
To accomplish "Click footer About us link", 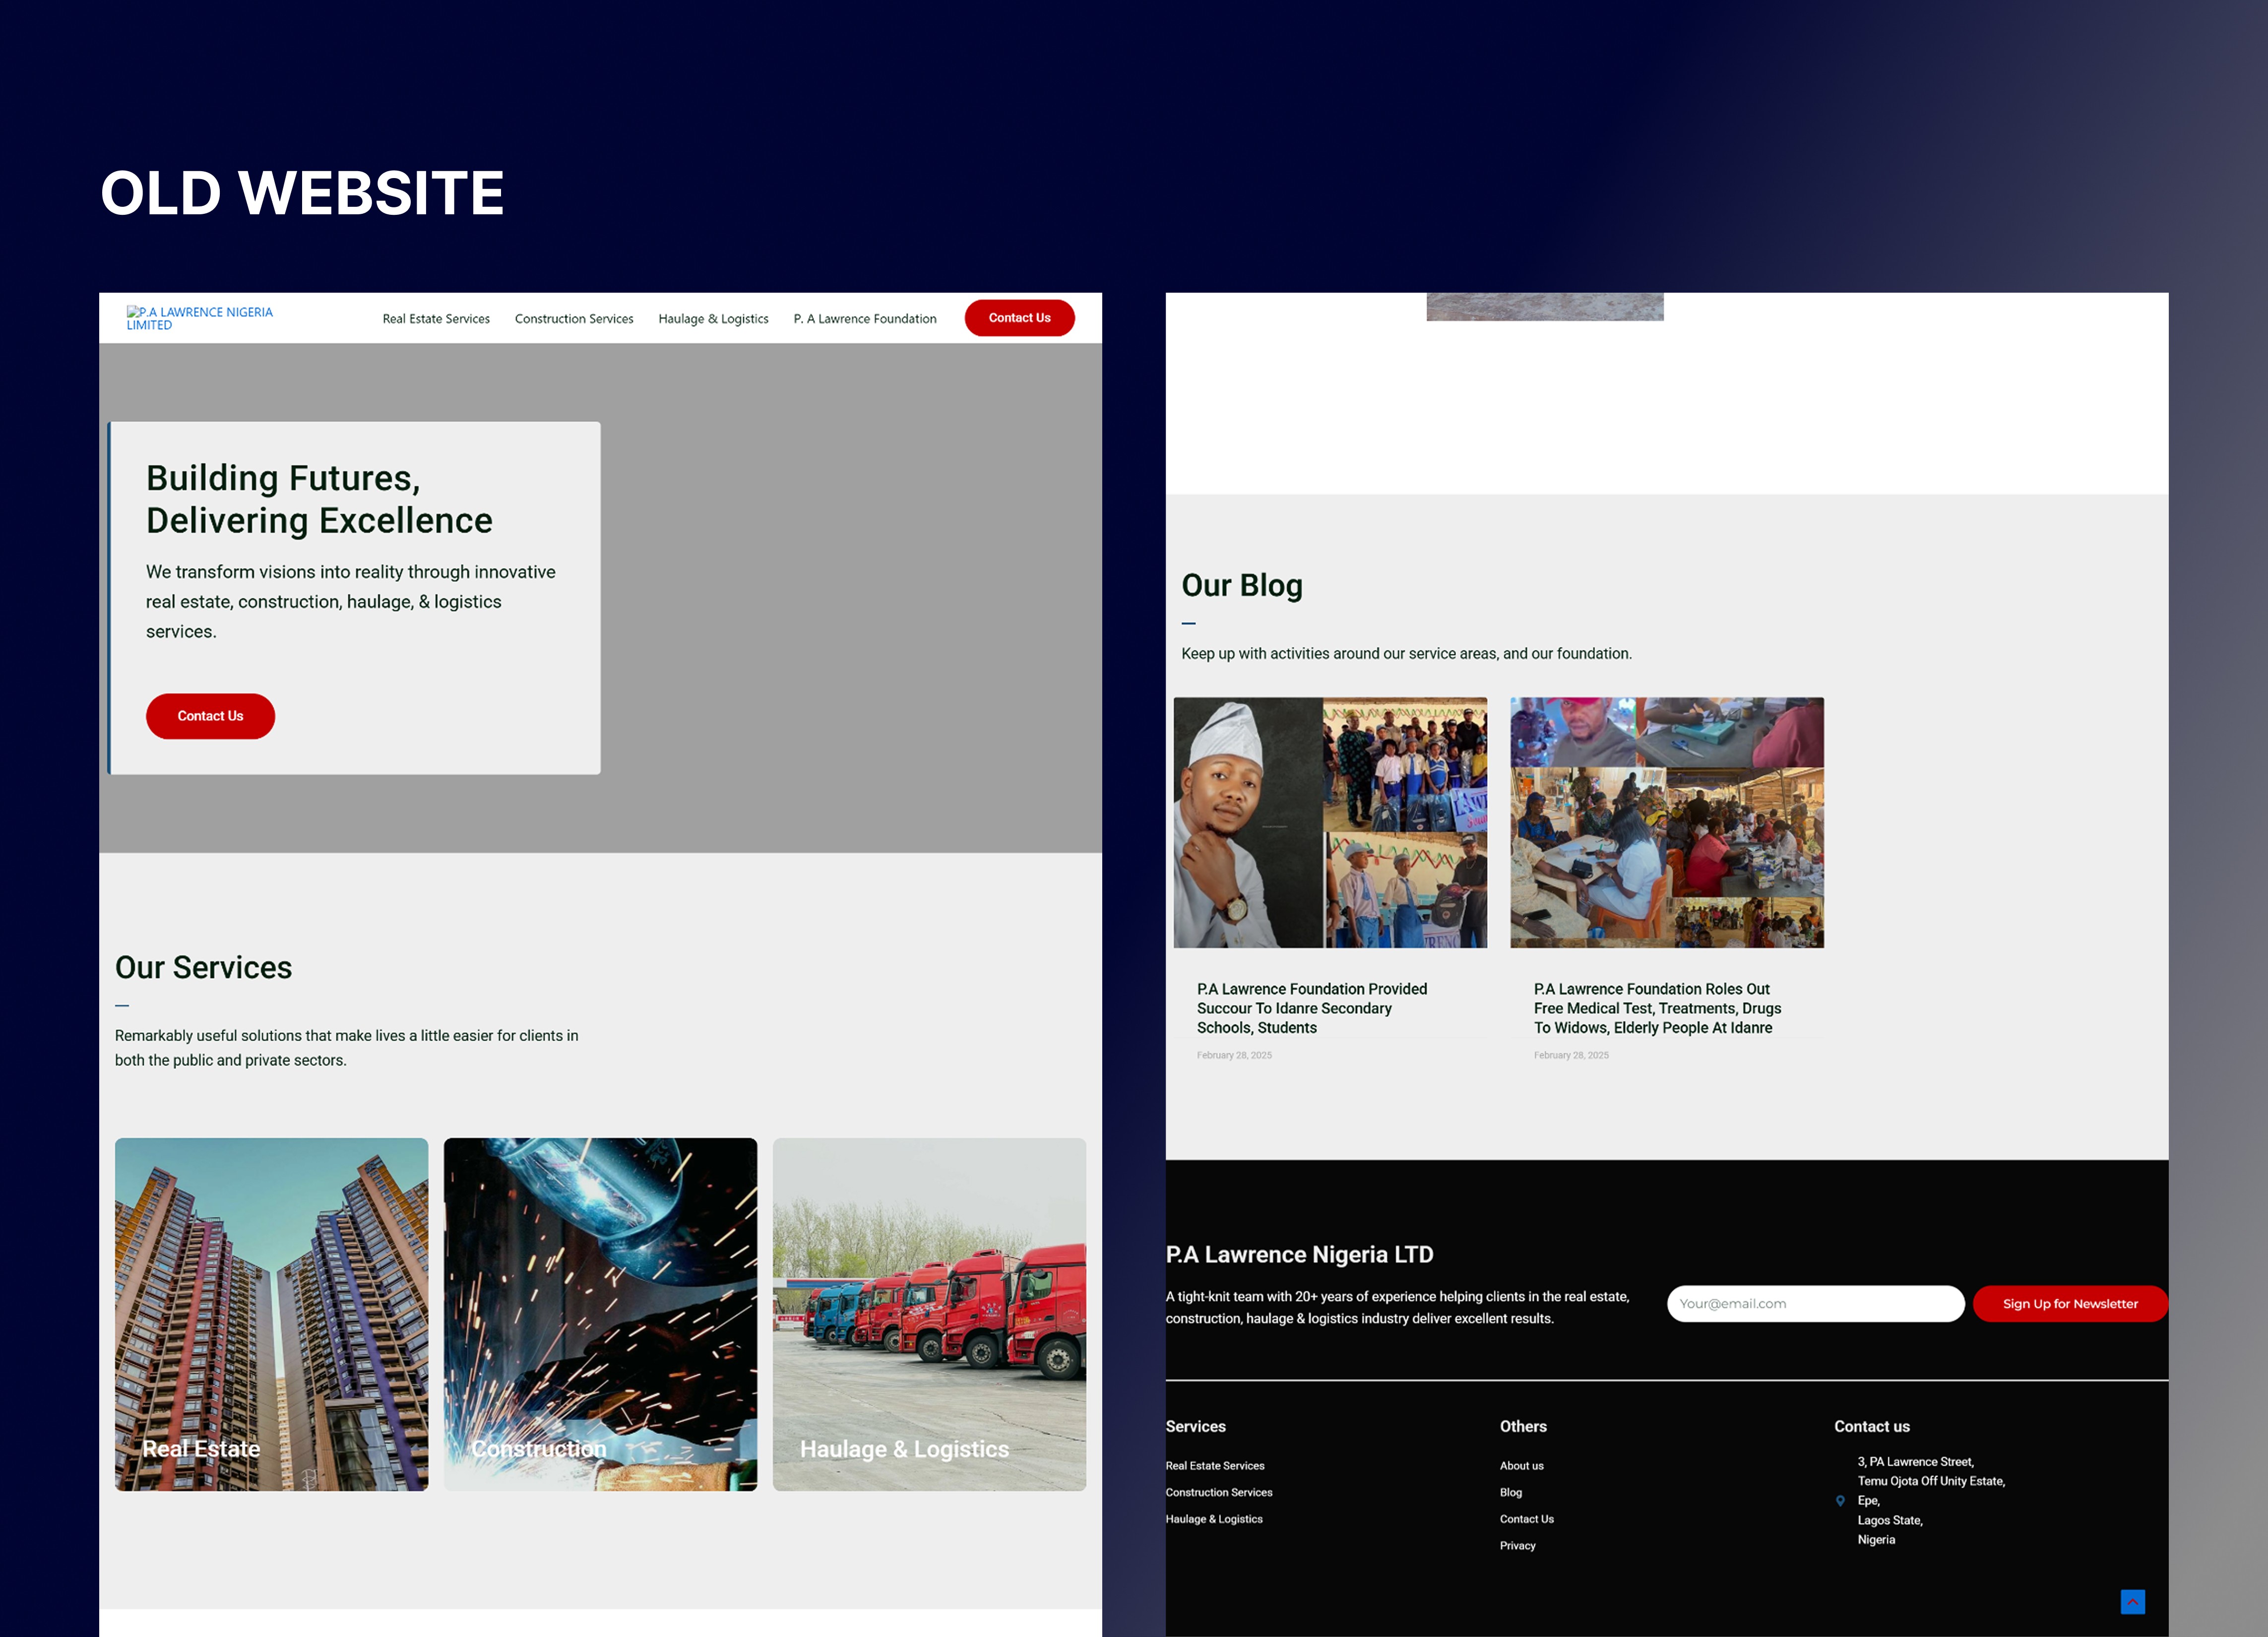I will point(1521,1466).
